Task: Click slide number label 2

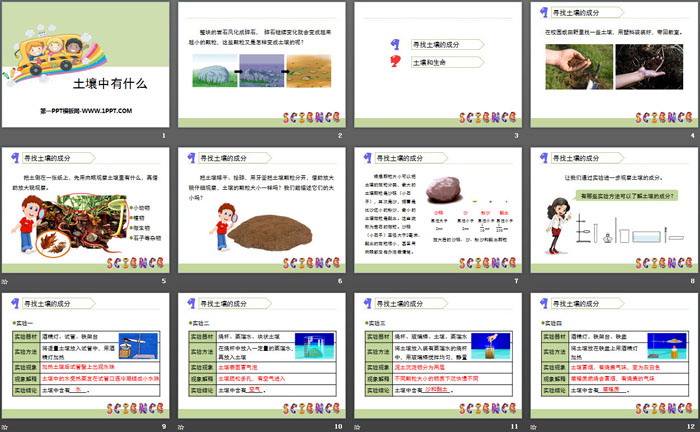Action: (340, 135)
